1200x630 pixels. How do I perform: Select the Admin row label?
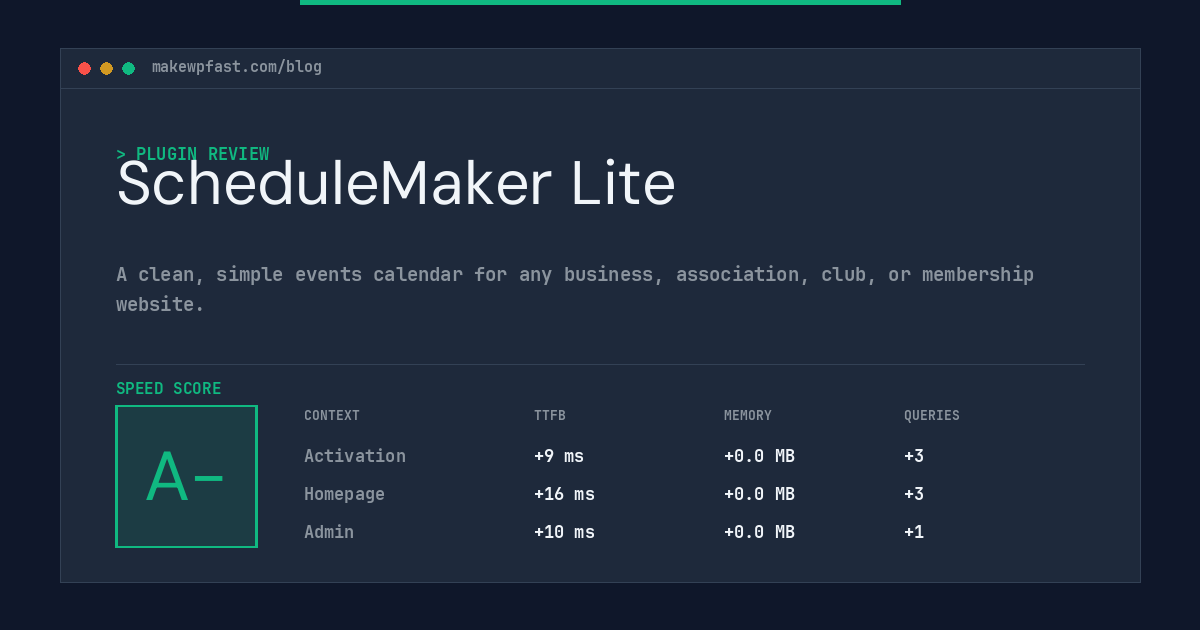pos(329,532)
